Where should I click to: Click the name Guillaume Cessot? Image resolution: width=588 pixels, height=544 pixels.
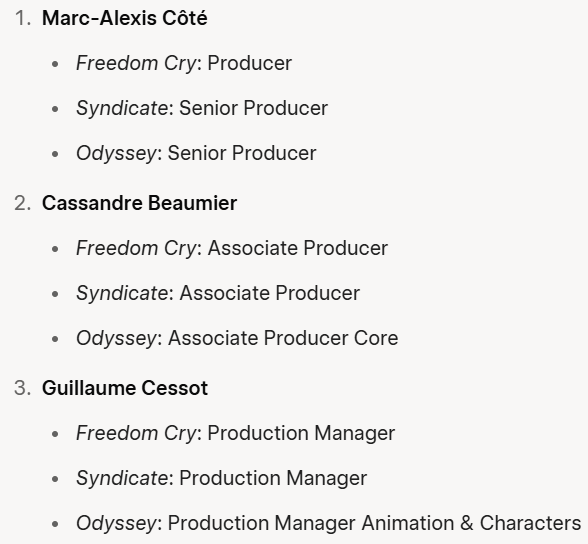click(125, 388)
